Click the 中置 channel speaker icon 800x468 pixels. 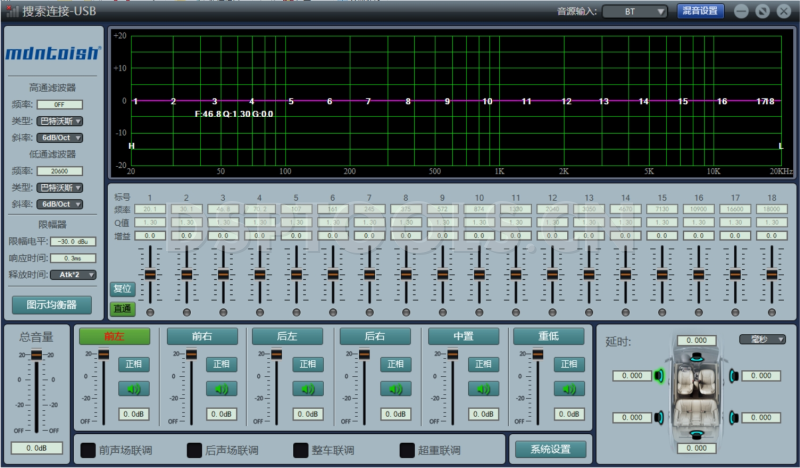pos(483,389)
